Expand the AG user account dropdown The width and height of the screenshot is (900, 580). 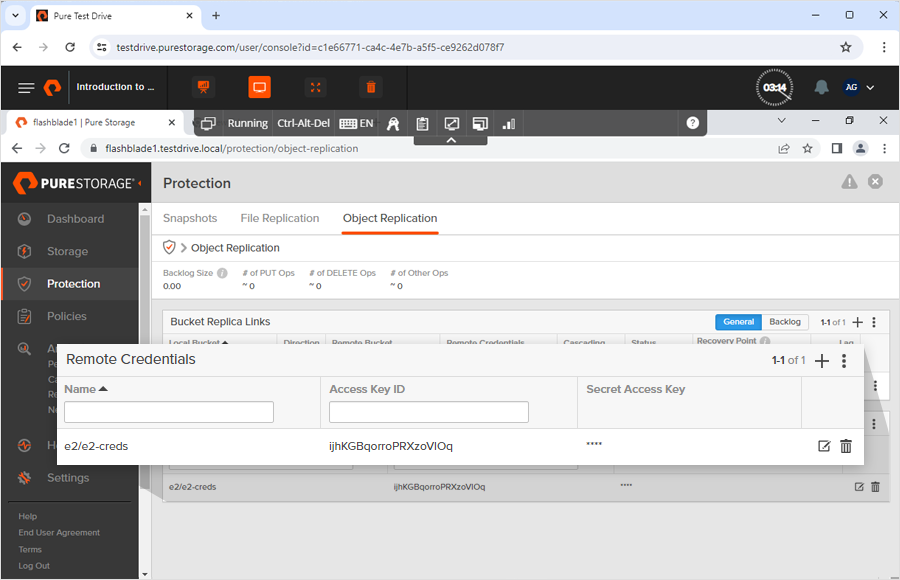pos(859,87)
